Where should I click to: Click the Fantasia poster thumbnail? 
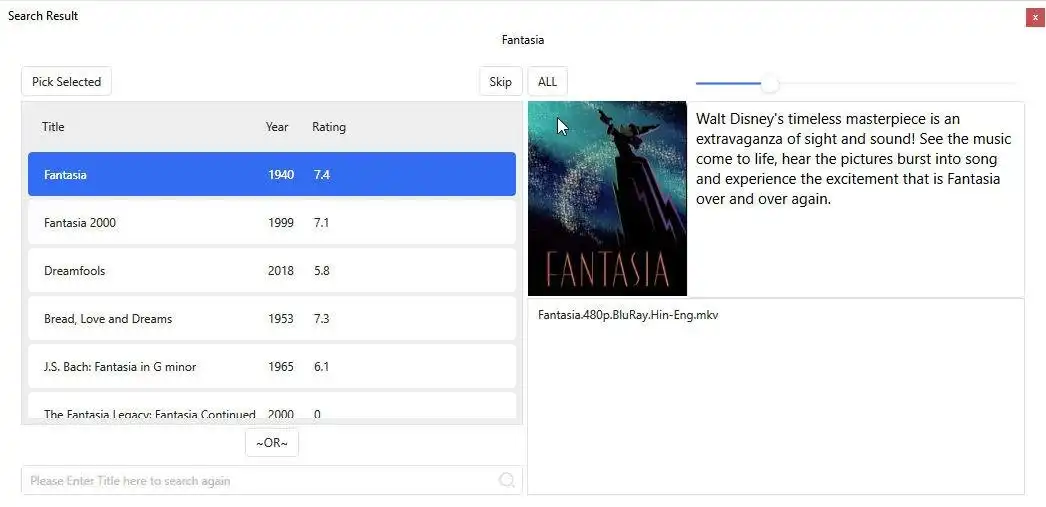click(607, 198)
